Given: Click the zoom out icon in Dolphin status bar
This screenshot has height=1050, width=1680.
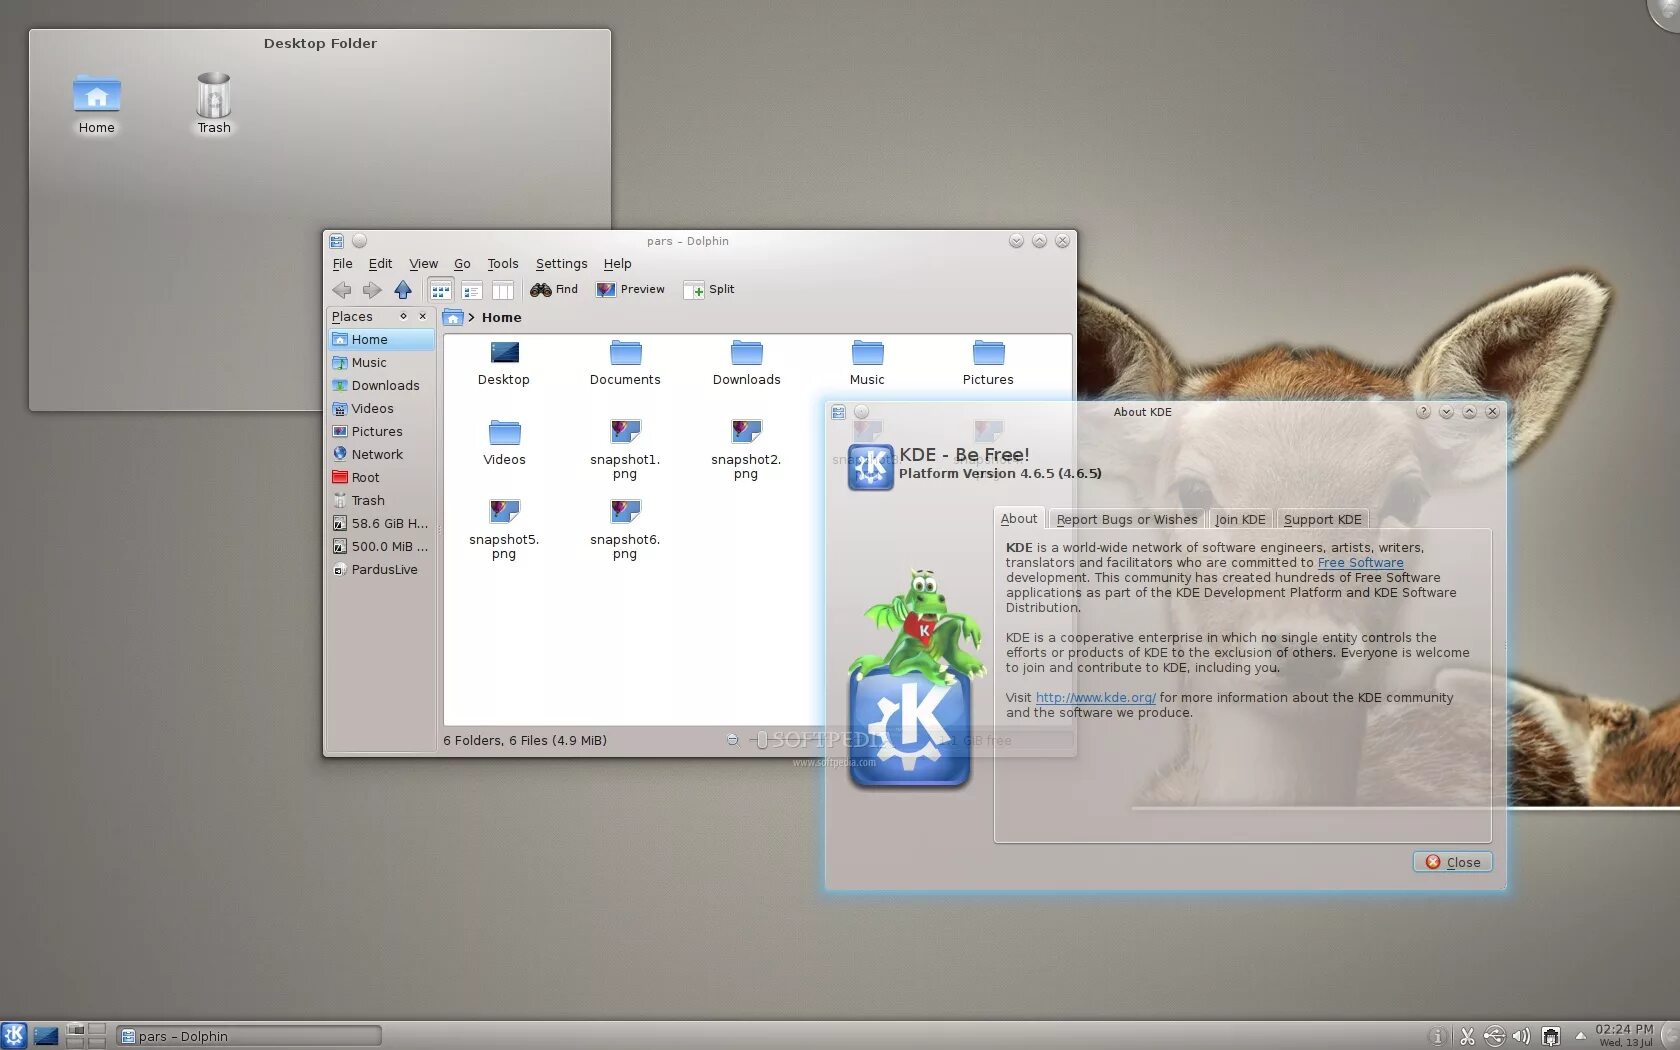Looking at the screenshot, I should (x=732, y=740).
